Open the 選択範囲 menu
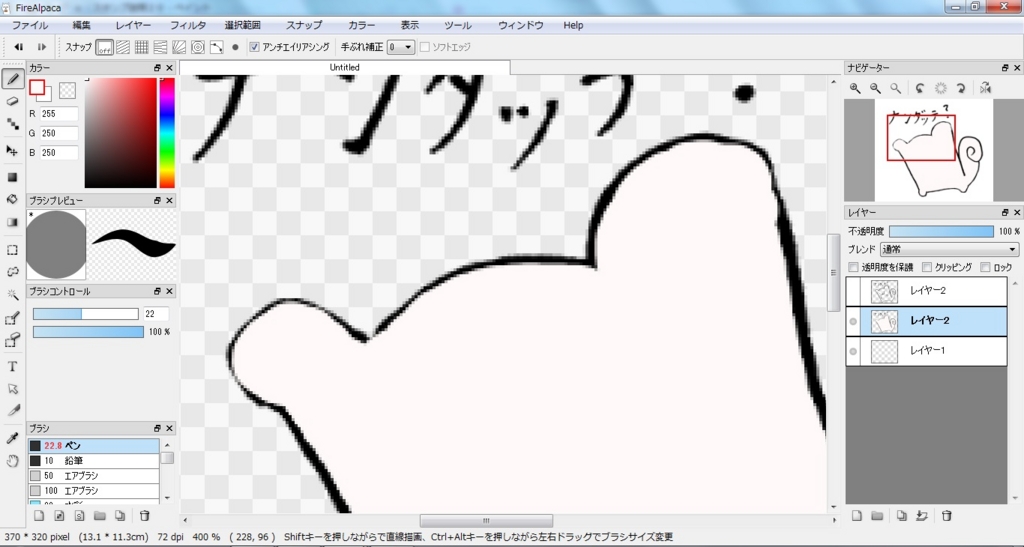1024x547 pixels. [243, 25]
